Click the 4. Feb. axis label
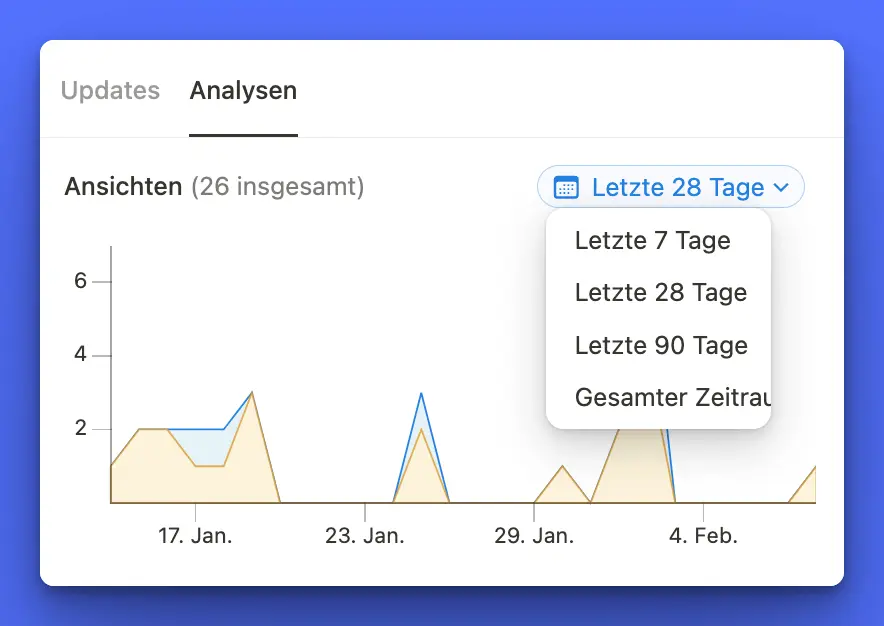 pos(703,536)
